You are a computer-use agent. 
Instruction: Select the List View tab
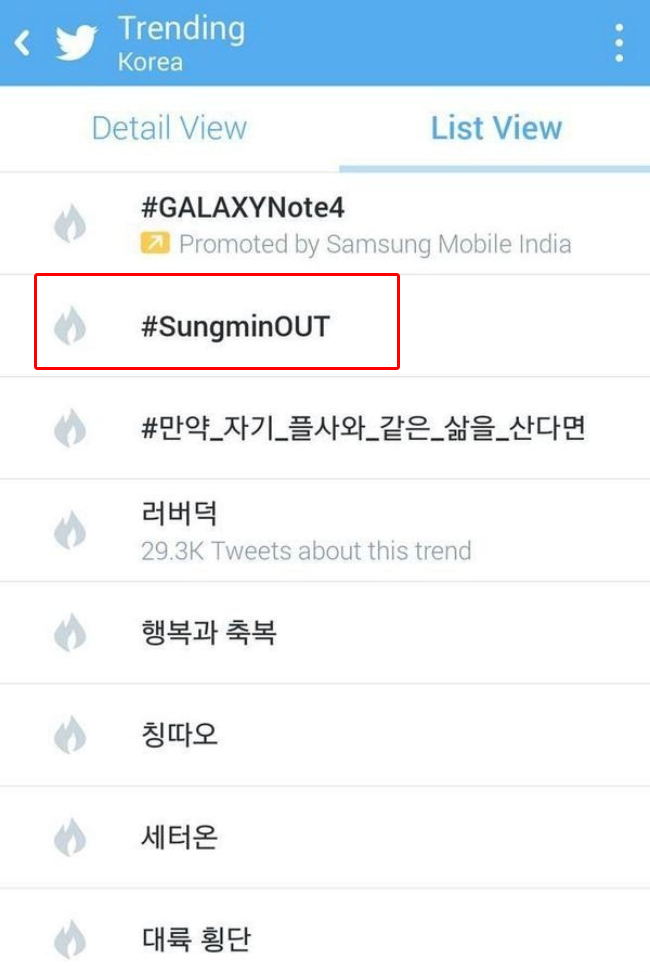[x=496, y=128]
